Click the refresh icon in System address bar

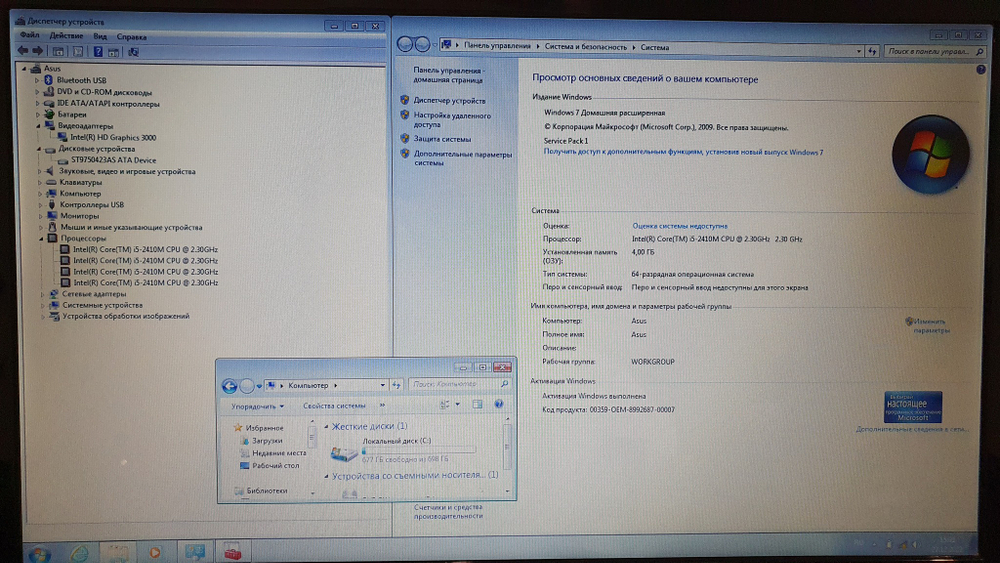[872, 51]
